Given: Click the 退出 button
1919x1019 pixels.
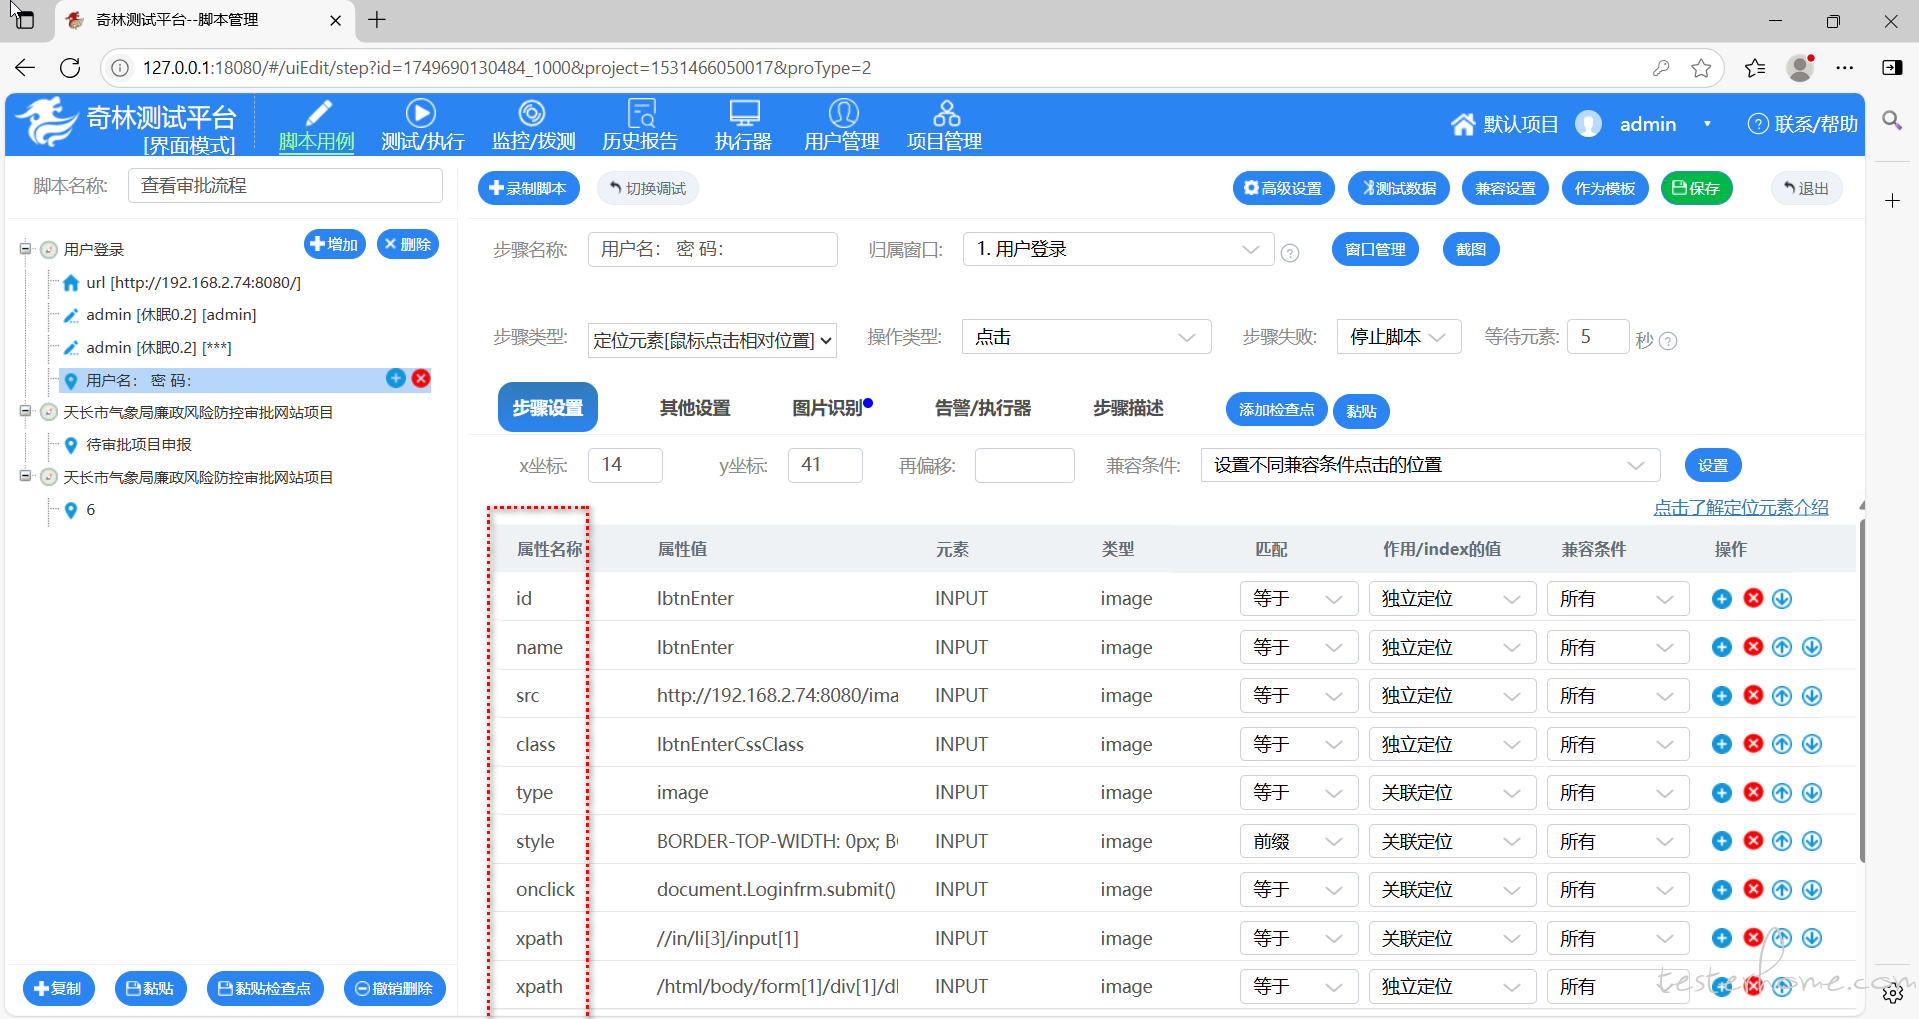Looking at the screenshot, I should click(1806, 188).
